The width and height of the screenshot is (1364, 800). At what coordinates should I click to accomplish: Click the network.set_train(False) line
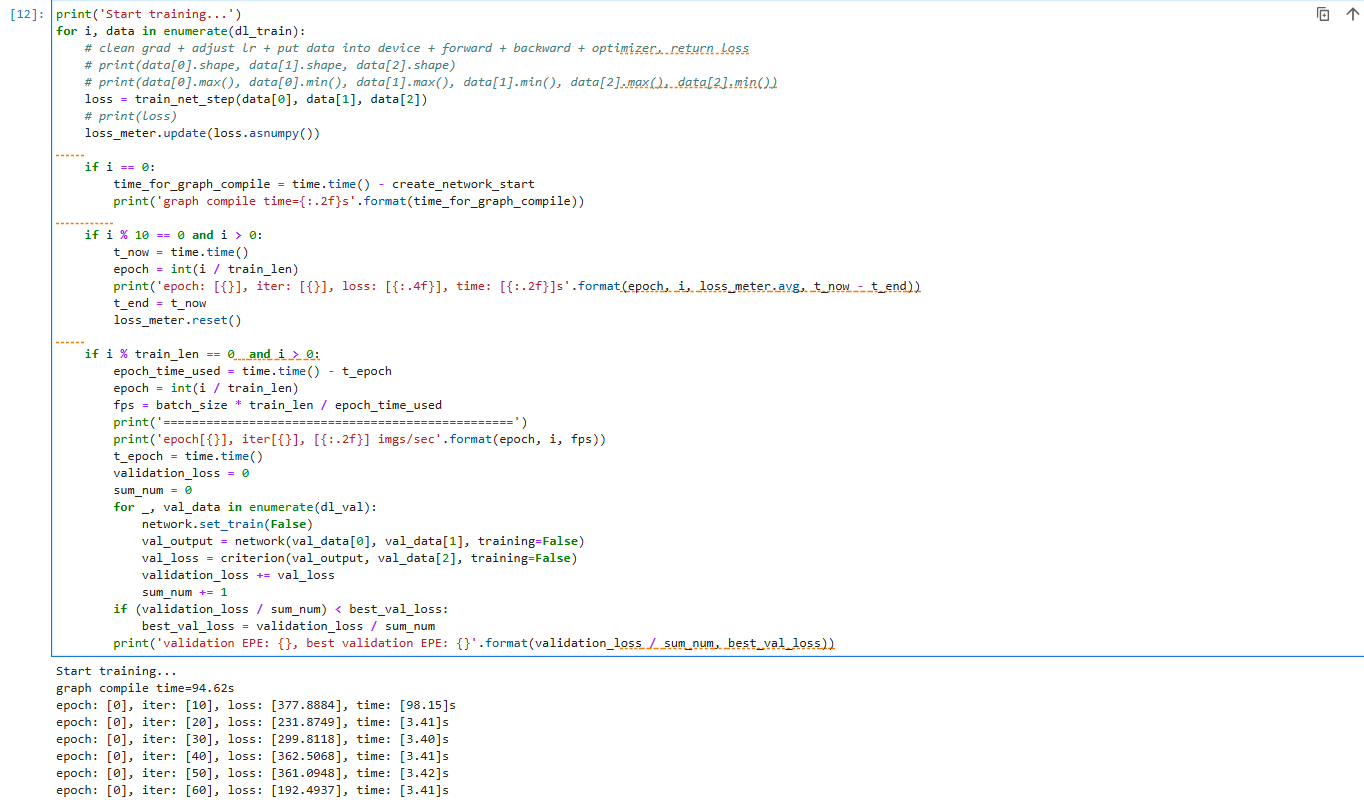point(227,524)
